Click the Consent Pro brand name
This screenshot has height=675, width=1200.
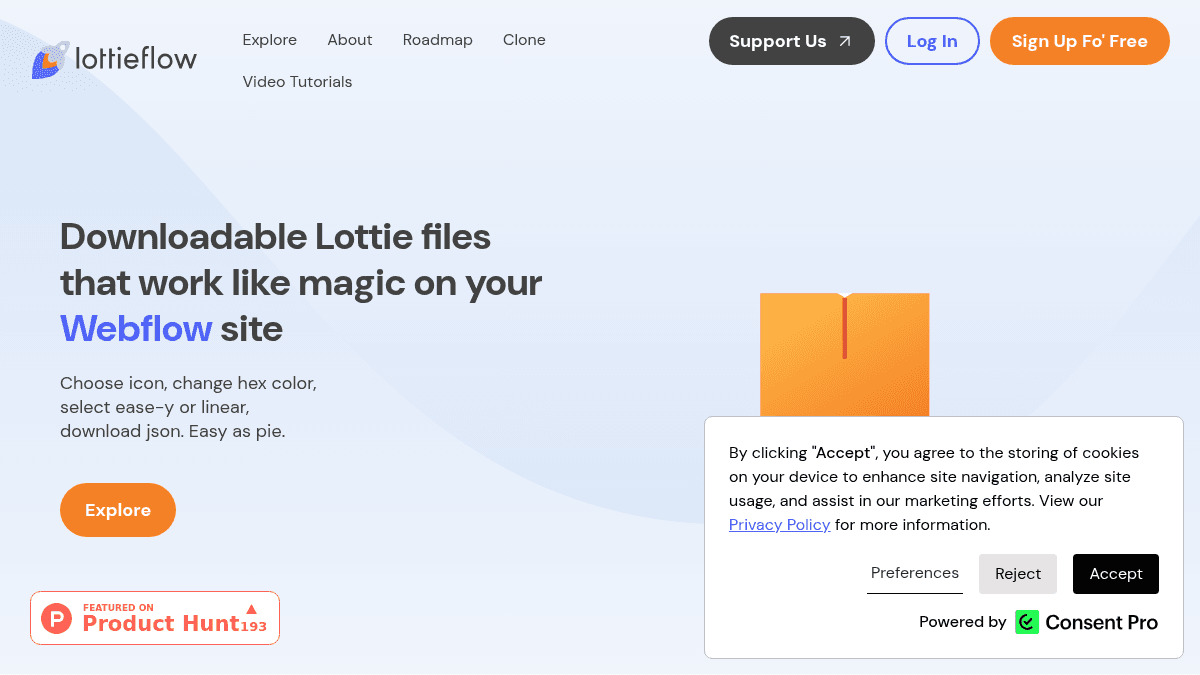1102,623
